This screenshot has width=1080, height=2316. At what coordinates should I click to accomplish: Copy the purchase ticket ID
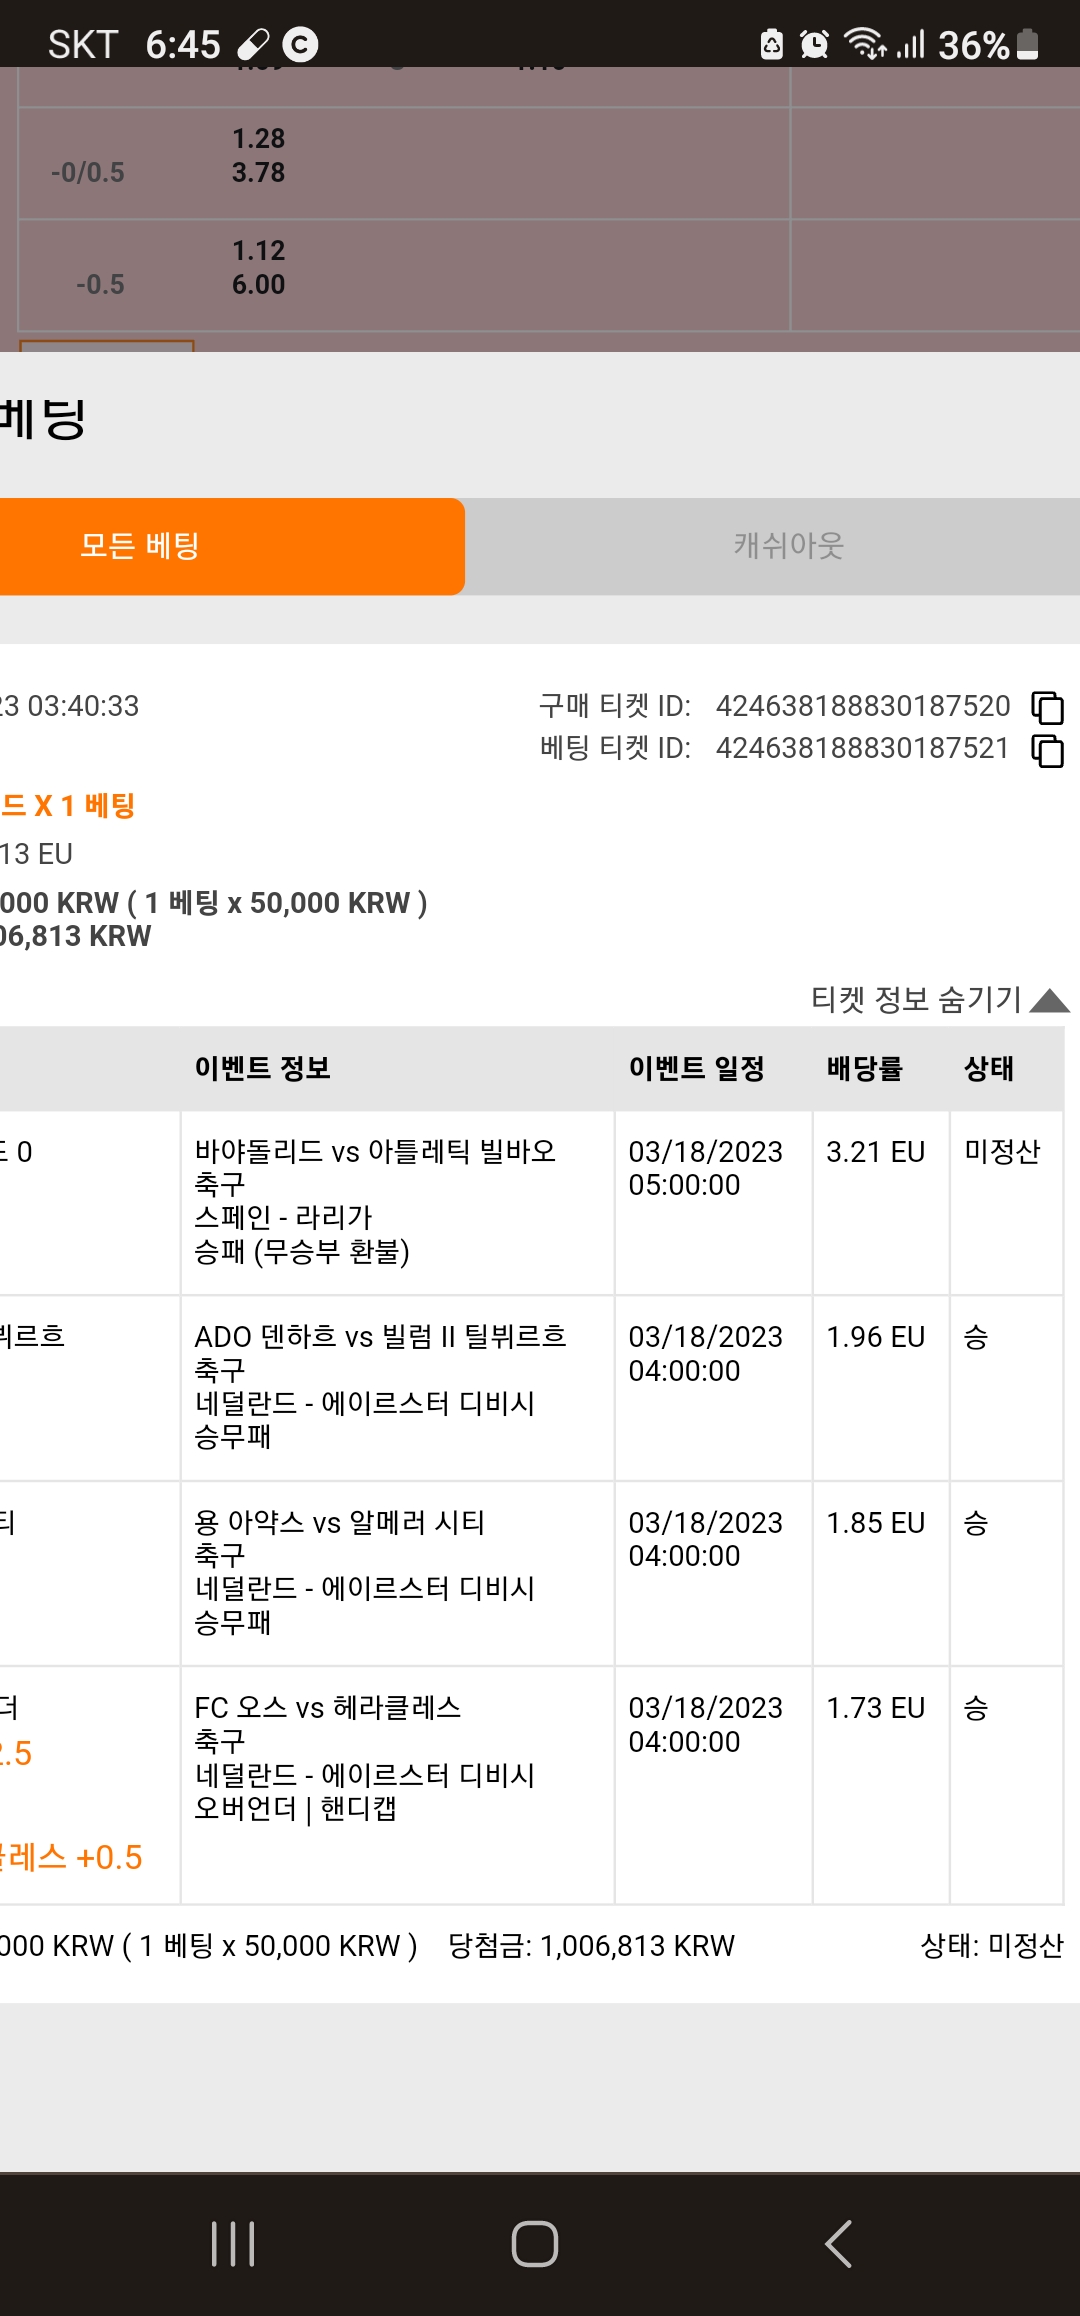tap(1047, 707)
